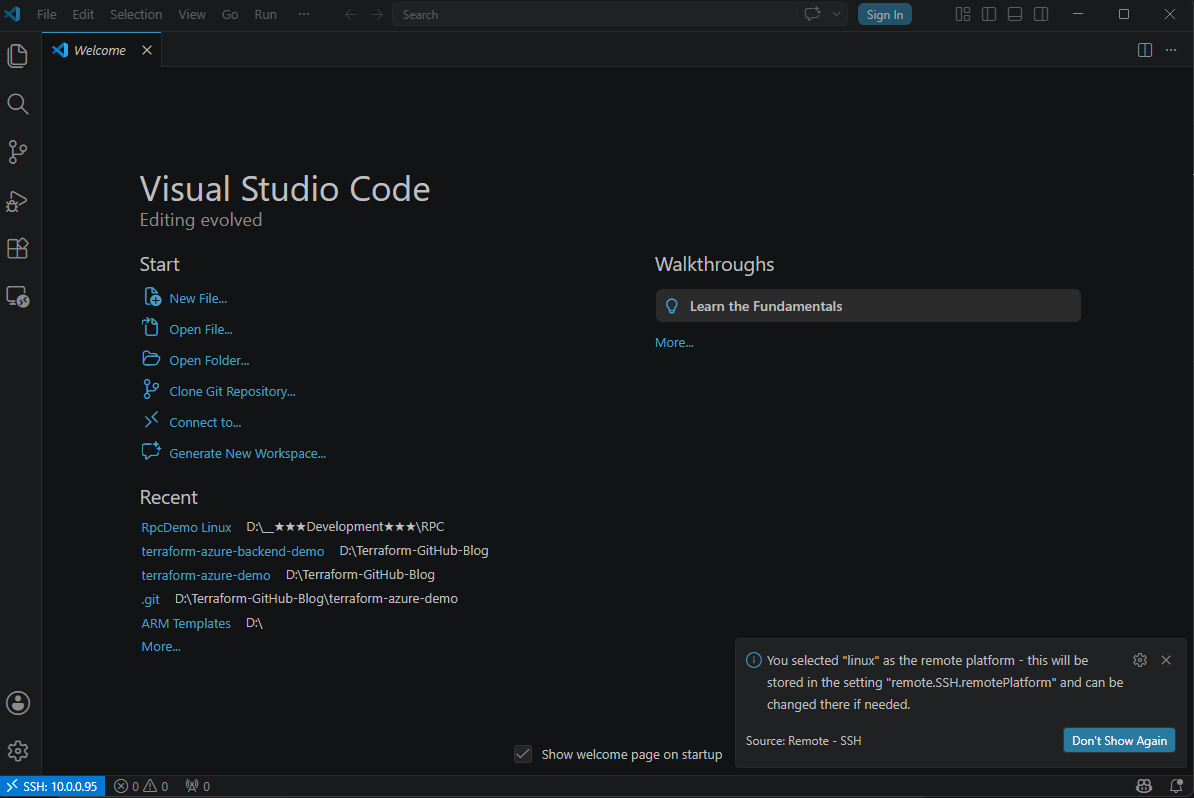1194x798 pixels.
Task: Open the Manage gear in activity bar
Action: (x=18, y=751)
